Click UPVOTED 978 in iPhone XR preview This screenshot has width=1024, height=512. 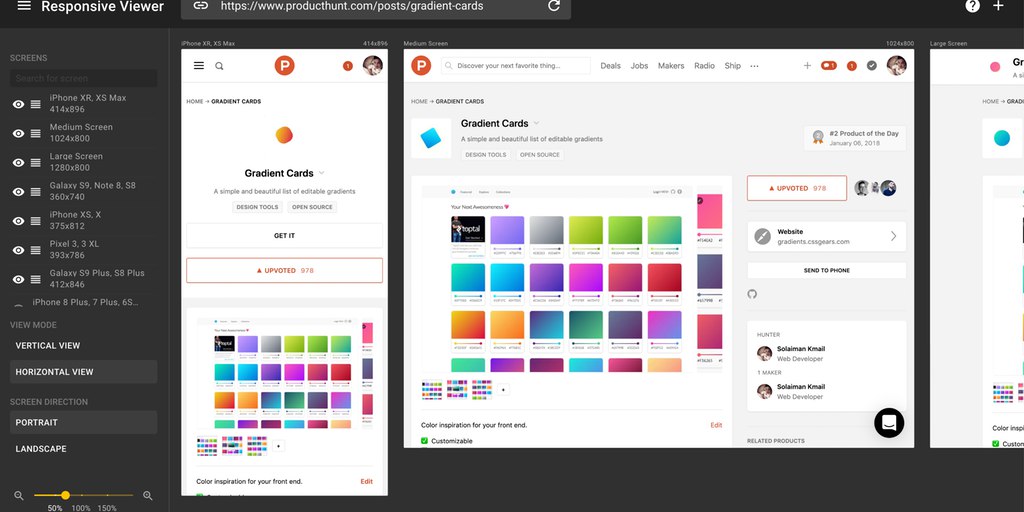[284, 270]
